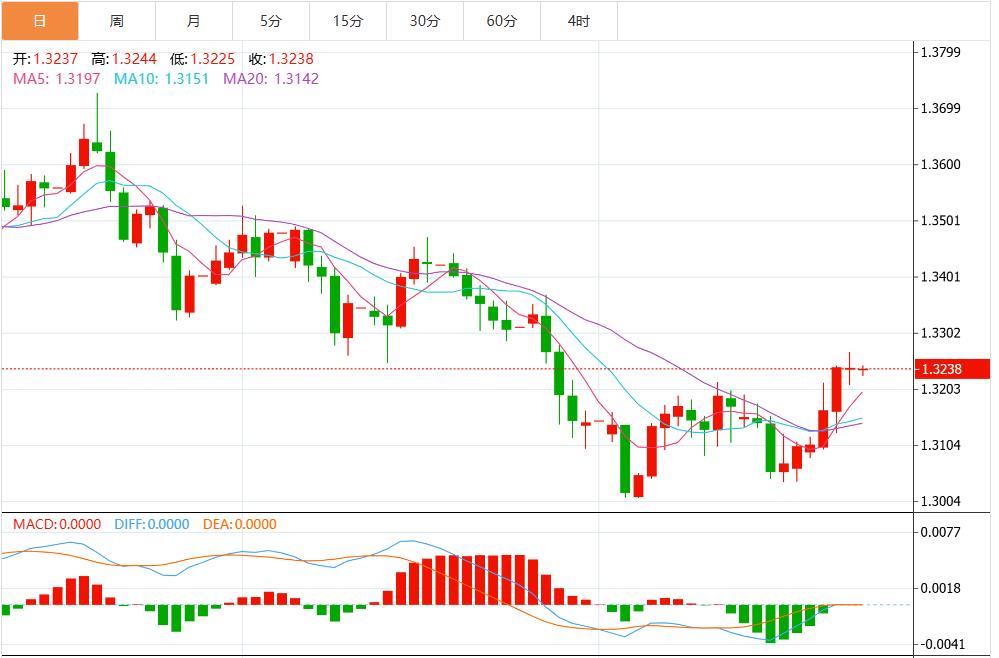999x658 pixels.
Task: Open the 月 (monthly) timeframe tab
Action: click(193, 21)
